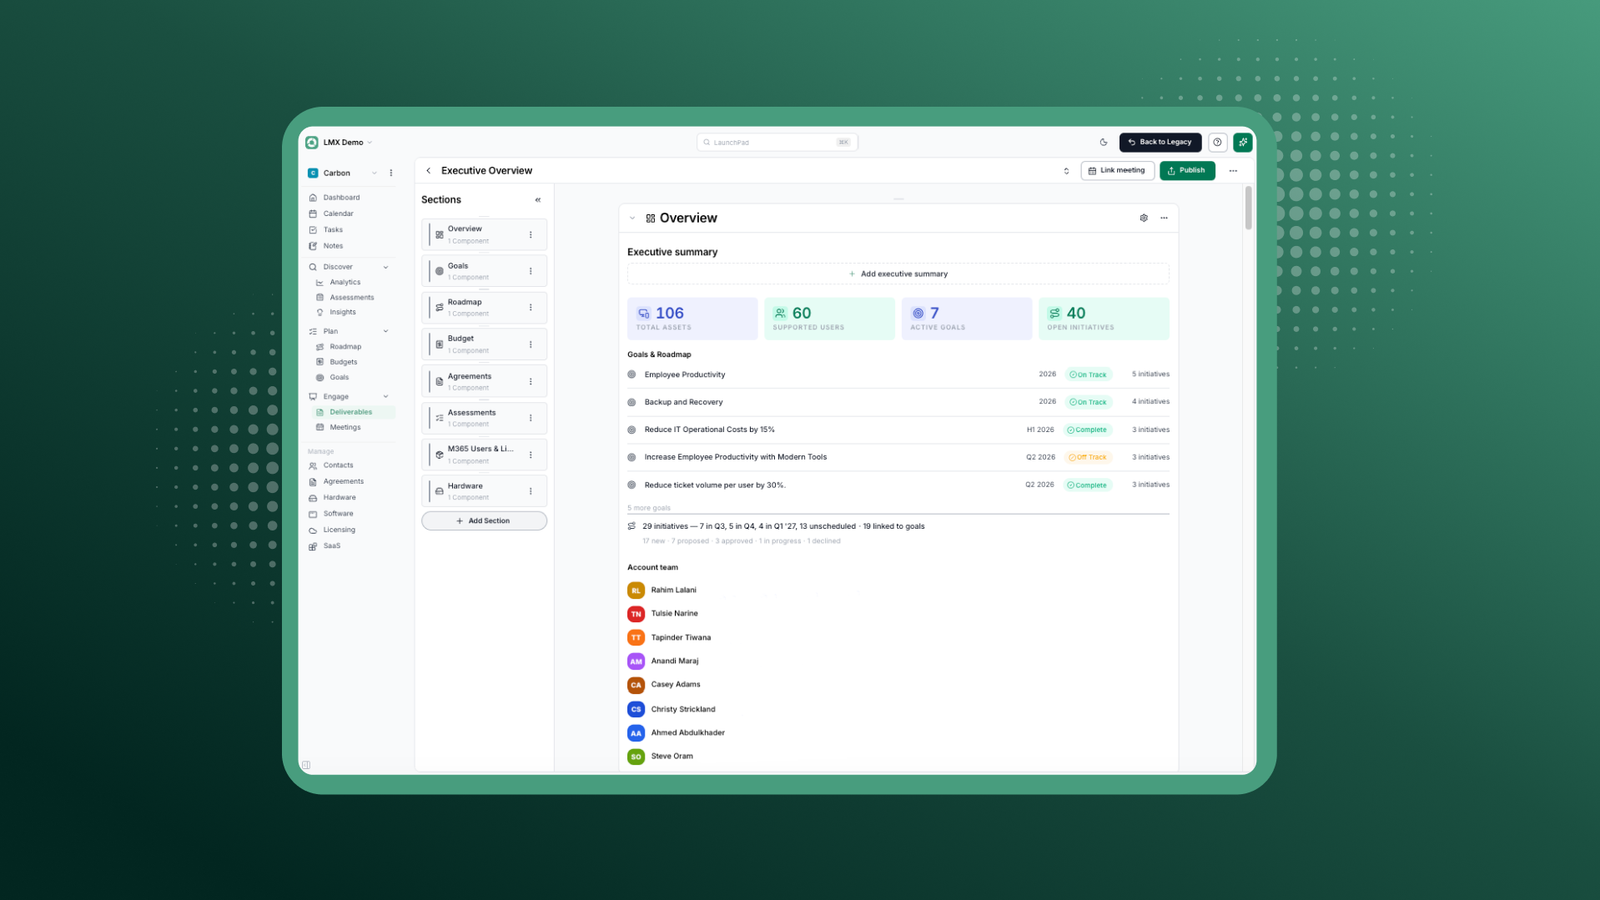Collapse the Sections panel
This screenshot has height=900, width=1600.
pos(538,200)
